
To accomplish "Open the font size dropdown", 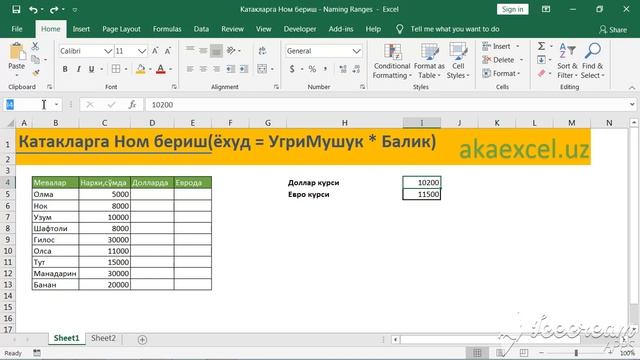I will click(142, 51).
